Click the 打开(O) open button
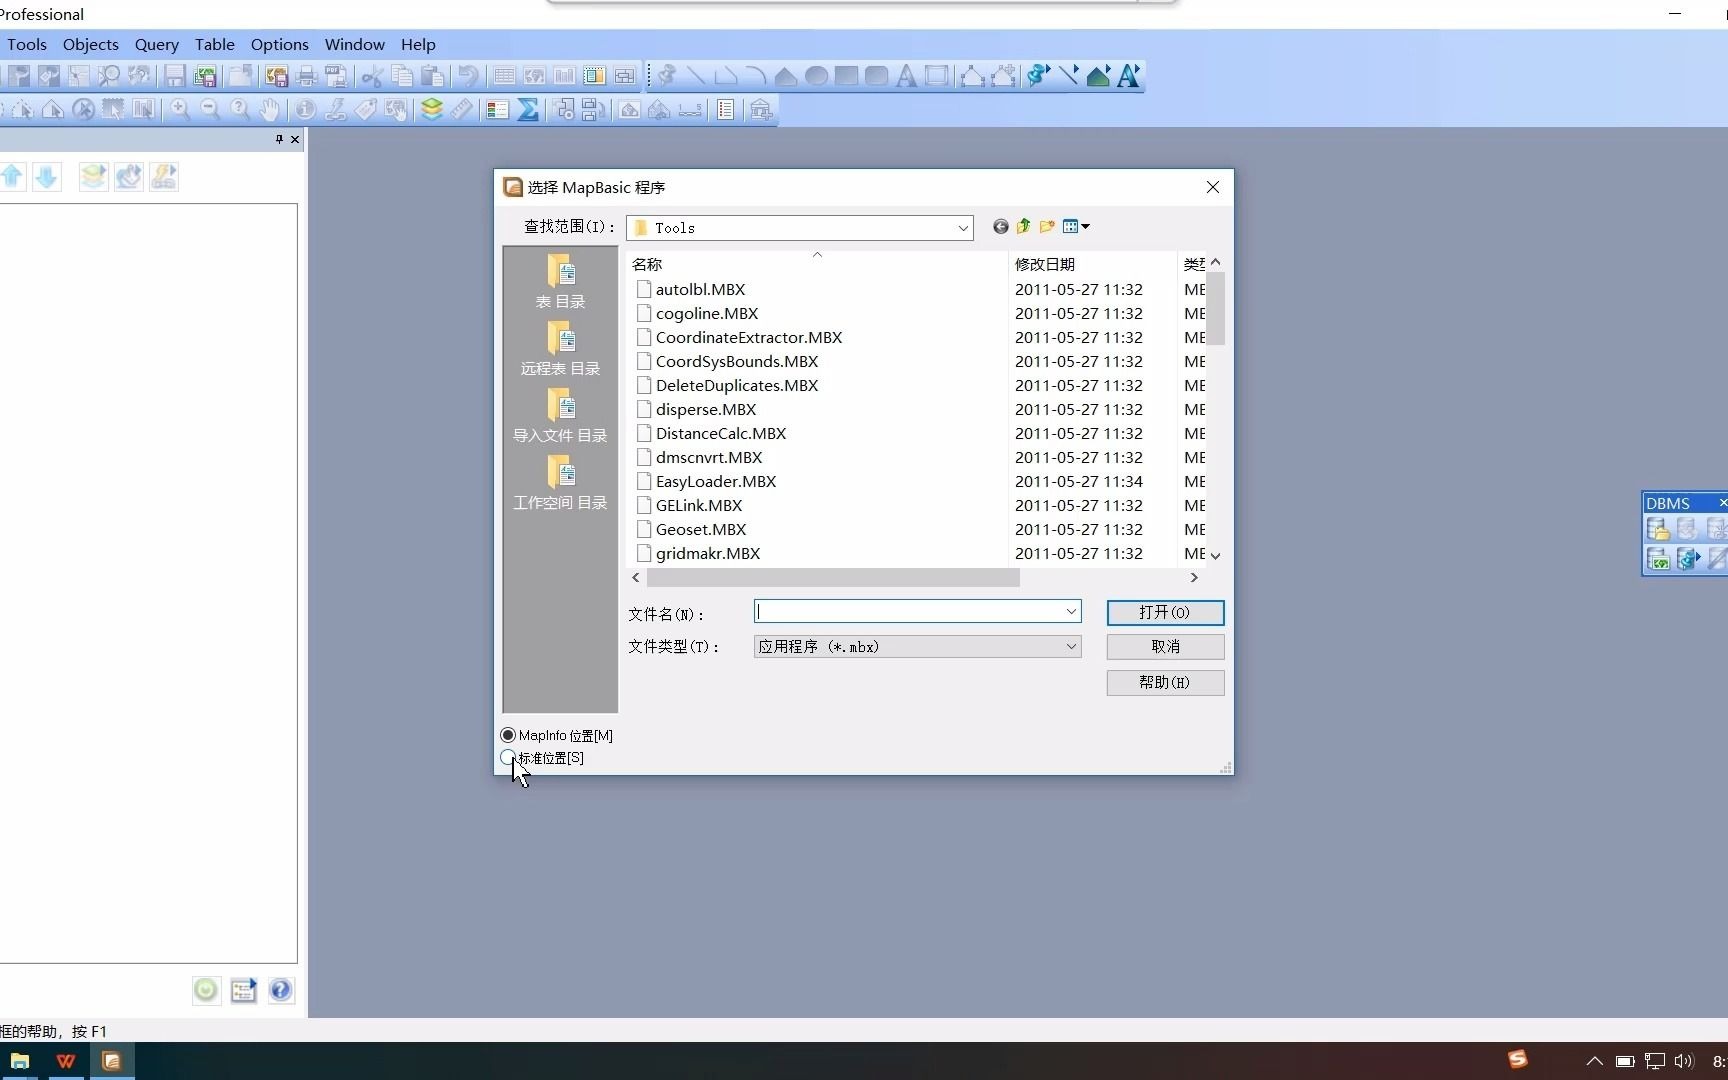This screenshot has width=1728, height=1080. 1165,612
